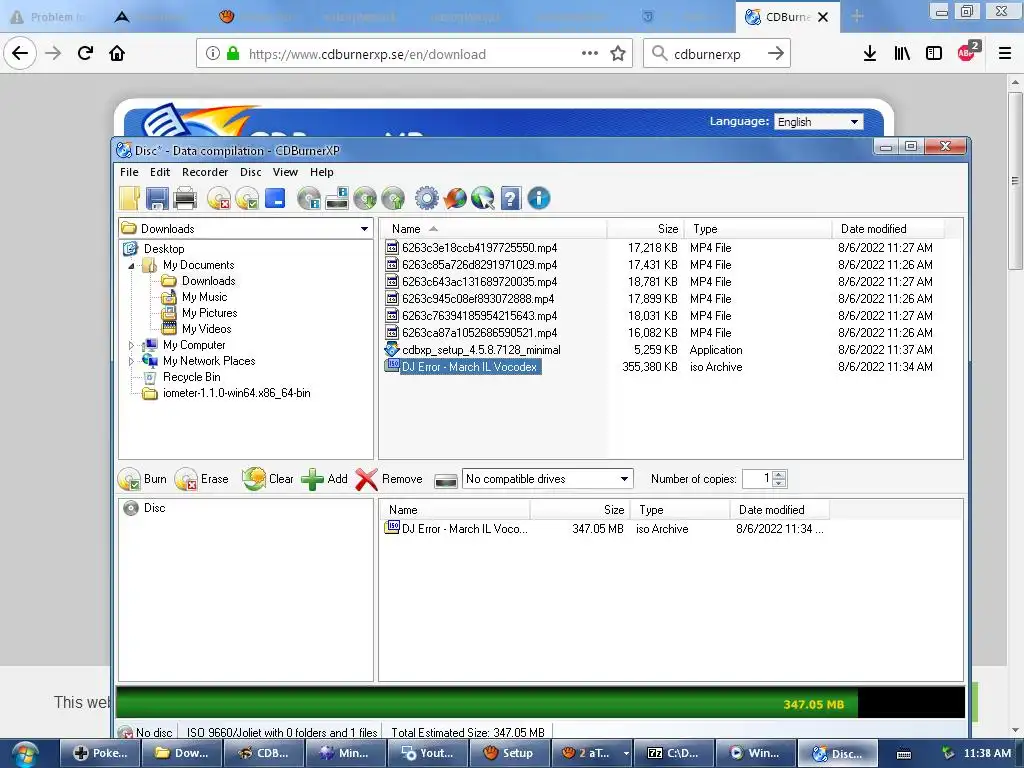Sort file browser by Date modified column
This screenshot has width=1024, height=768.
888,229
